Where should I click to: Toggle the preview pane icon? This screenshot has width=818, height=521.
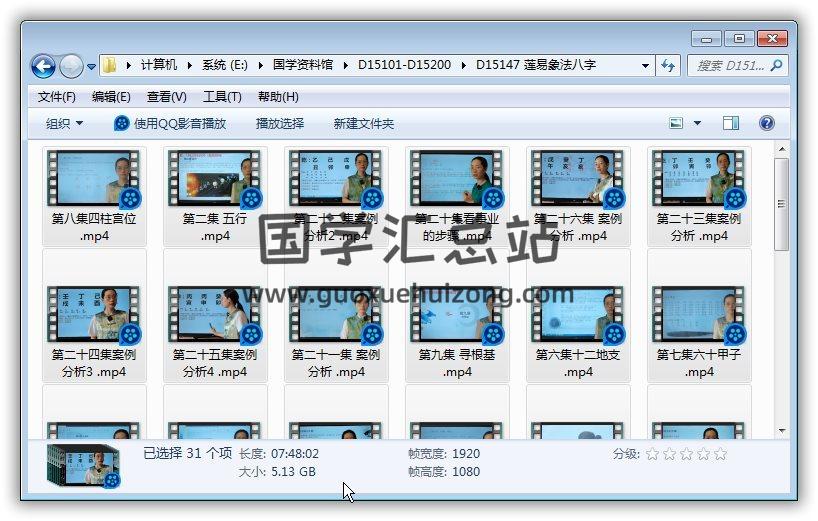(x=731, y=123)
